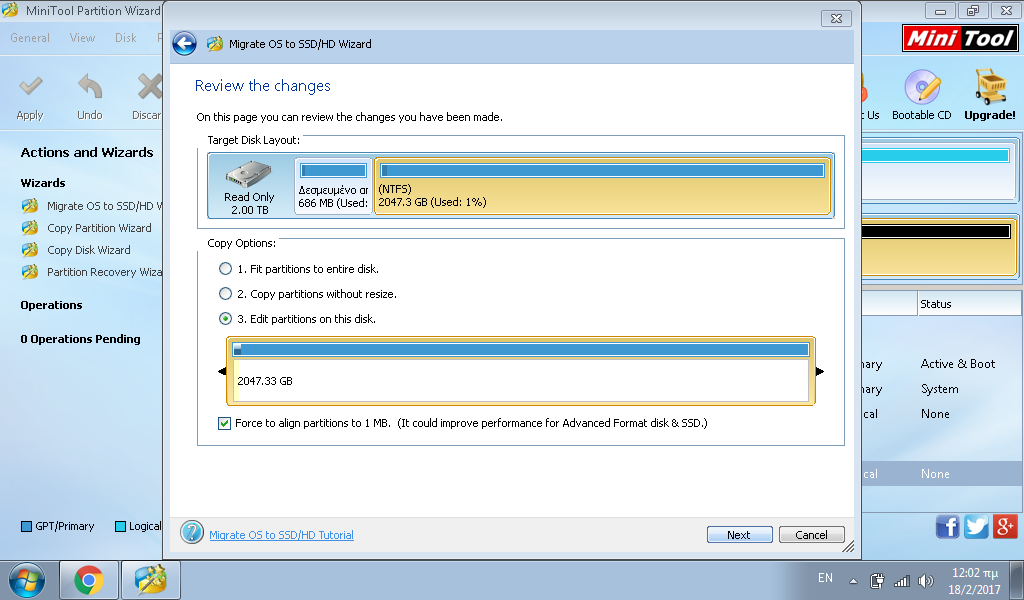Viewport: 1024px width, 600px height.
Task: Select 'Copy partitions without resize' option
Action: 225,294
